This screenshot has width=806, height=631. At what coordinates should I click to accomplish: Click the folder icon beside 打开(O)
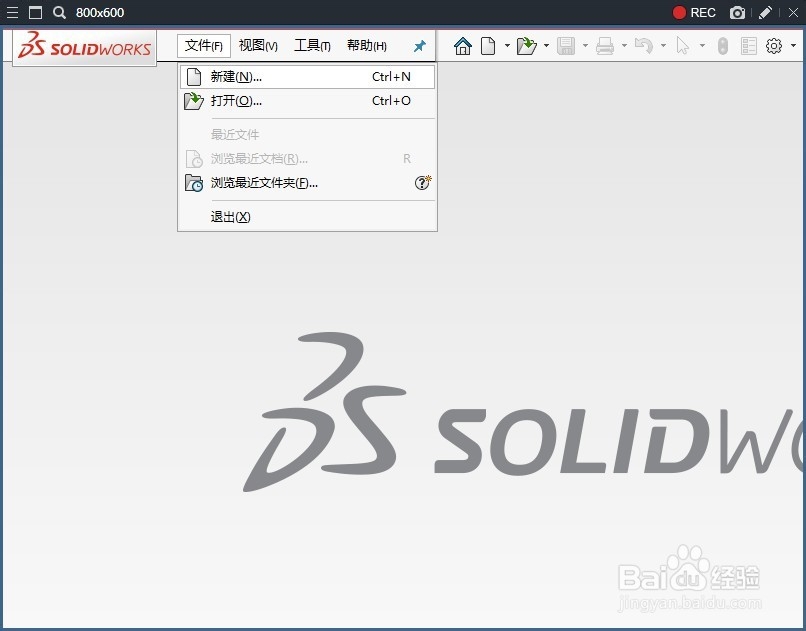(x=194, y=101)
